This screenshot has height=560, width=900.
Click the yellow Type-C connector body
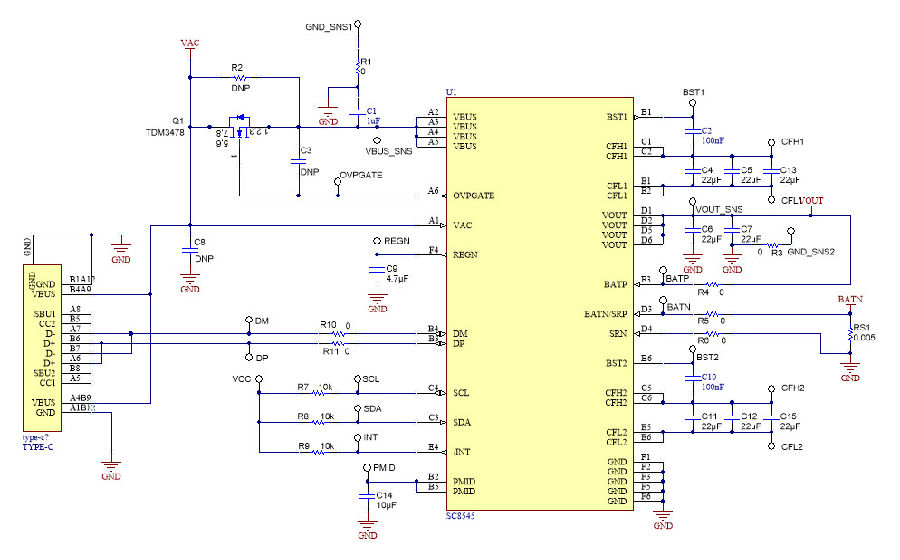click(x=42, y=348)
